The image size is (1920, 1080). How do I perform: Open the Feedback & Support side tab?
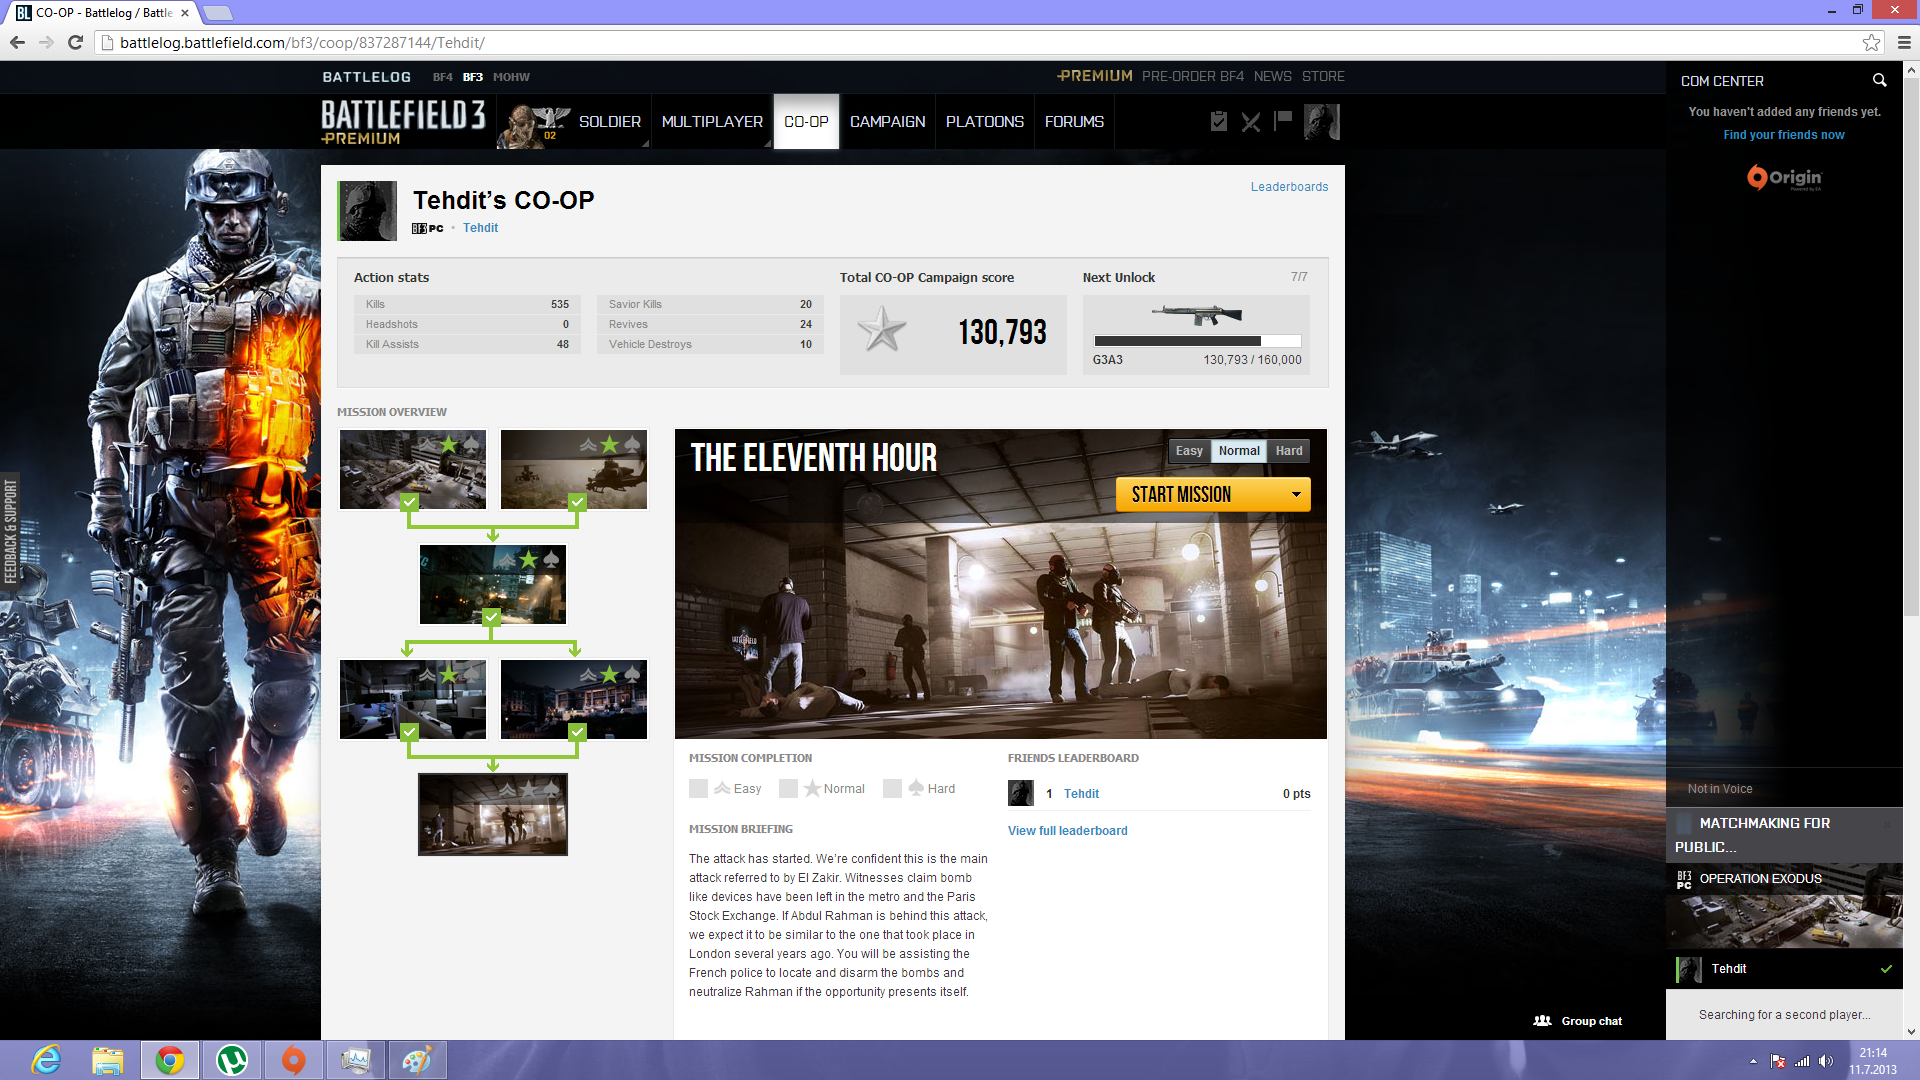coord(10,531)
